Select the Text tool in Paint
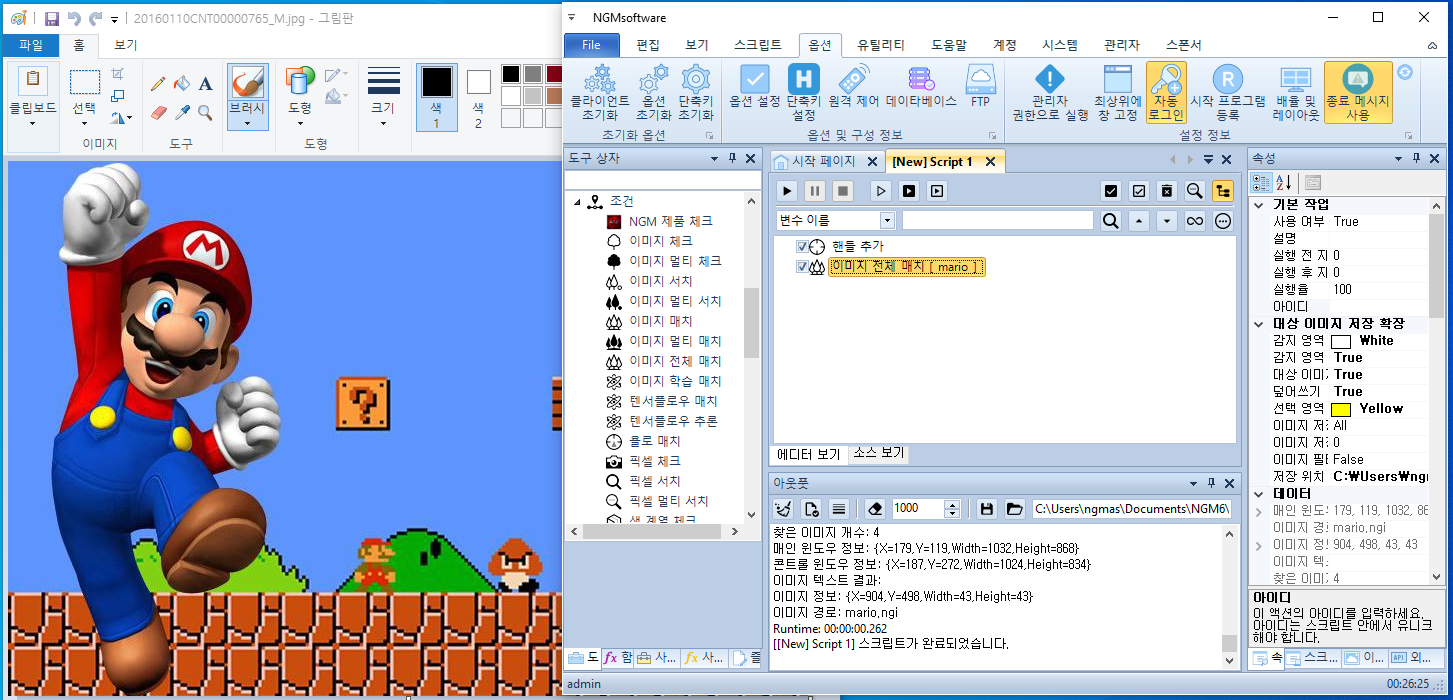Viewport: 1453px width, 700px height. 205,84
